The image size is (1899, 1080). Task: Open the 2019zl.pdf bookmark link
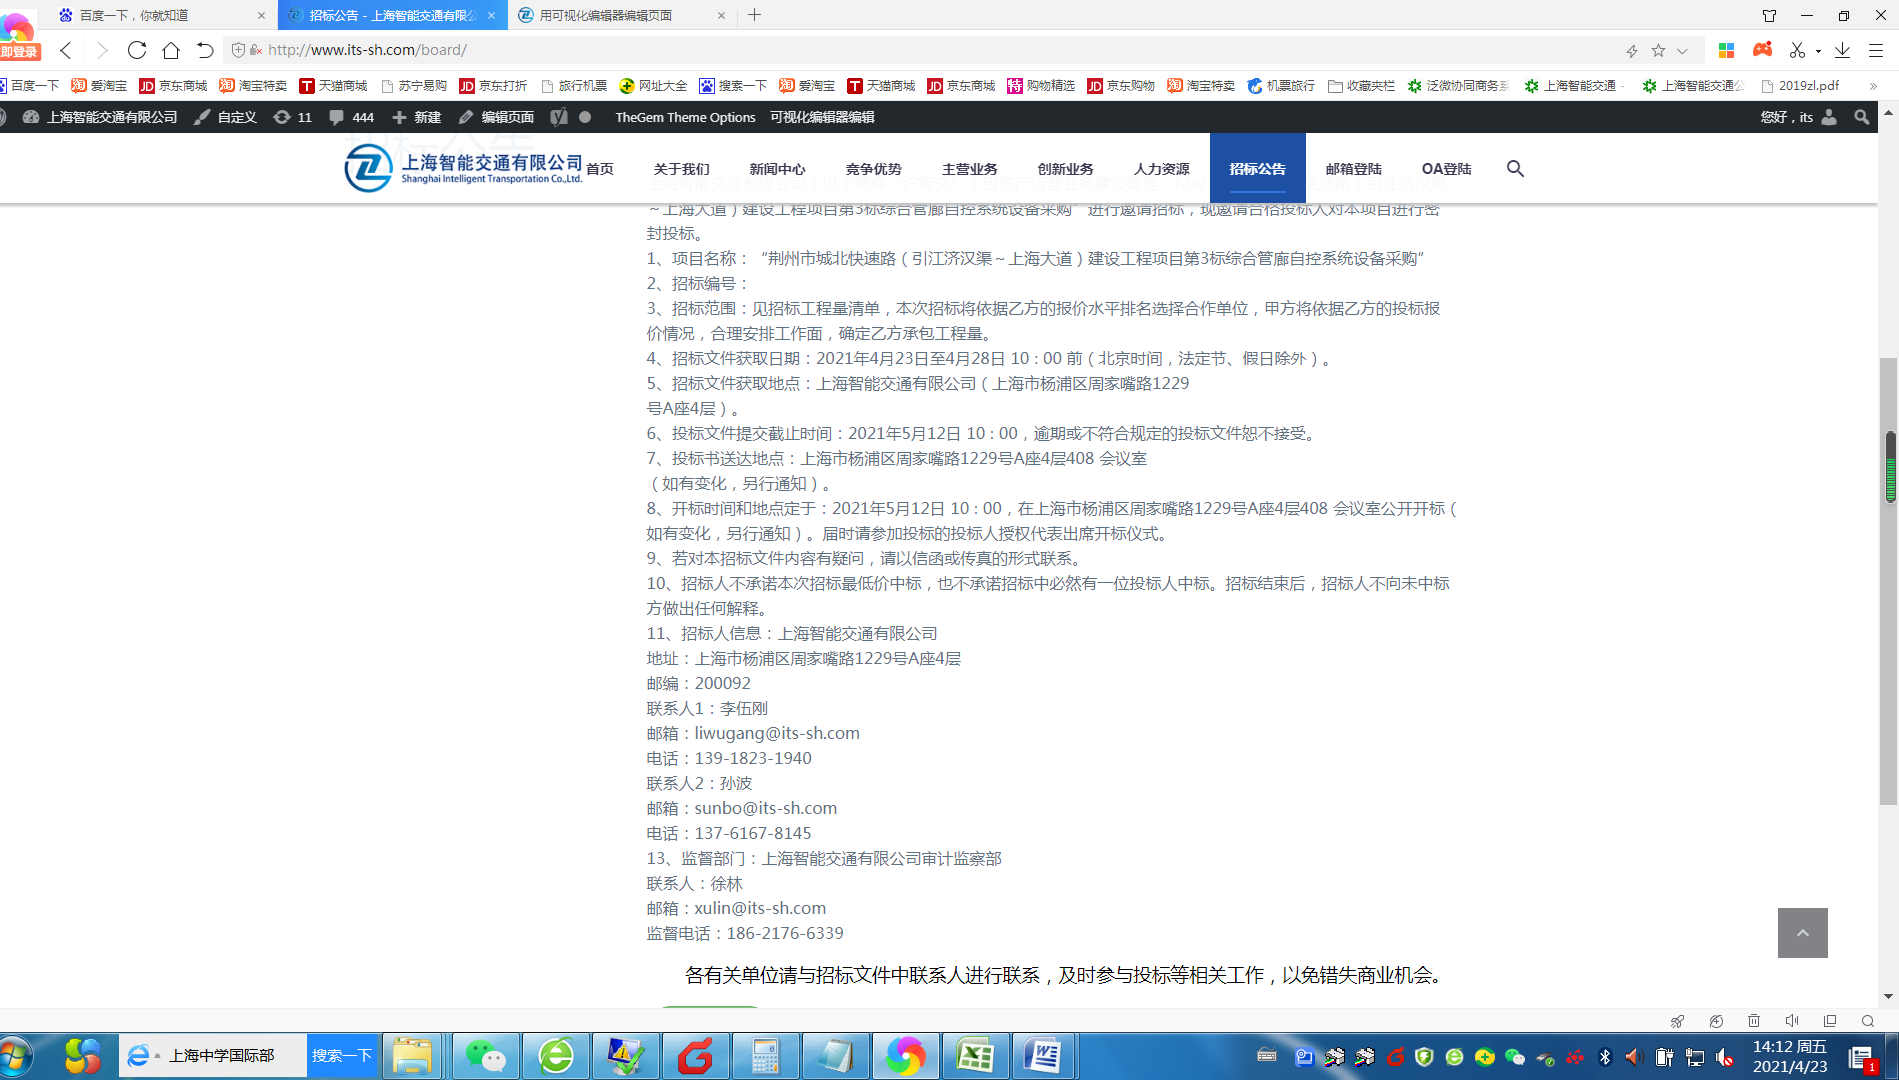pos(1800,86)
